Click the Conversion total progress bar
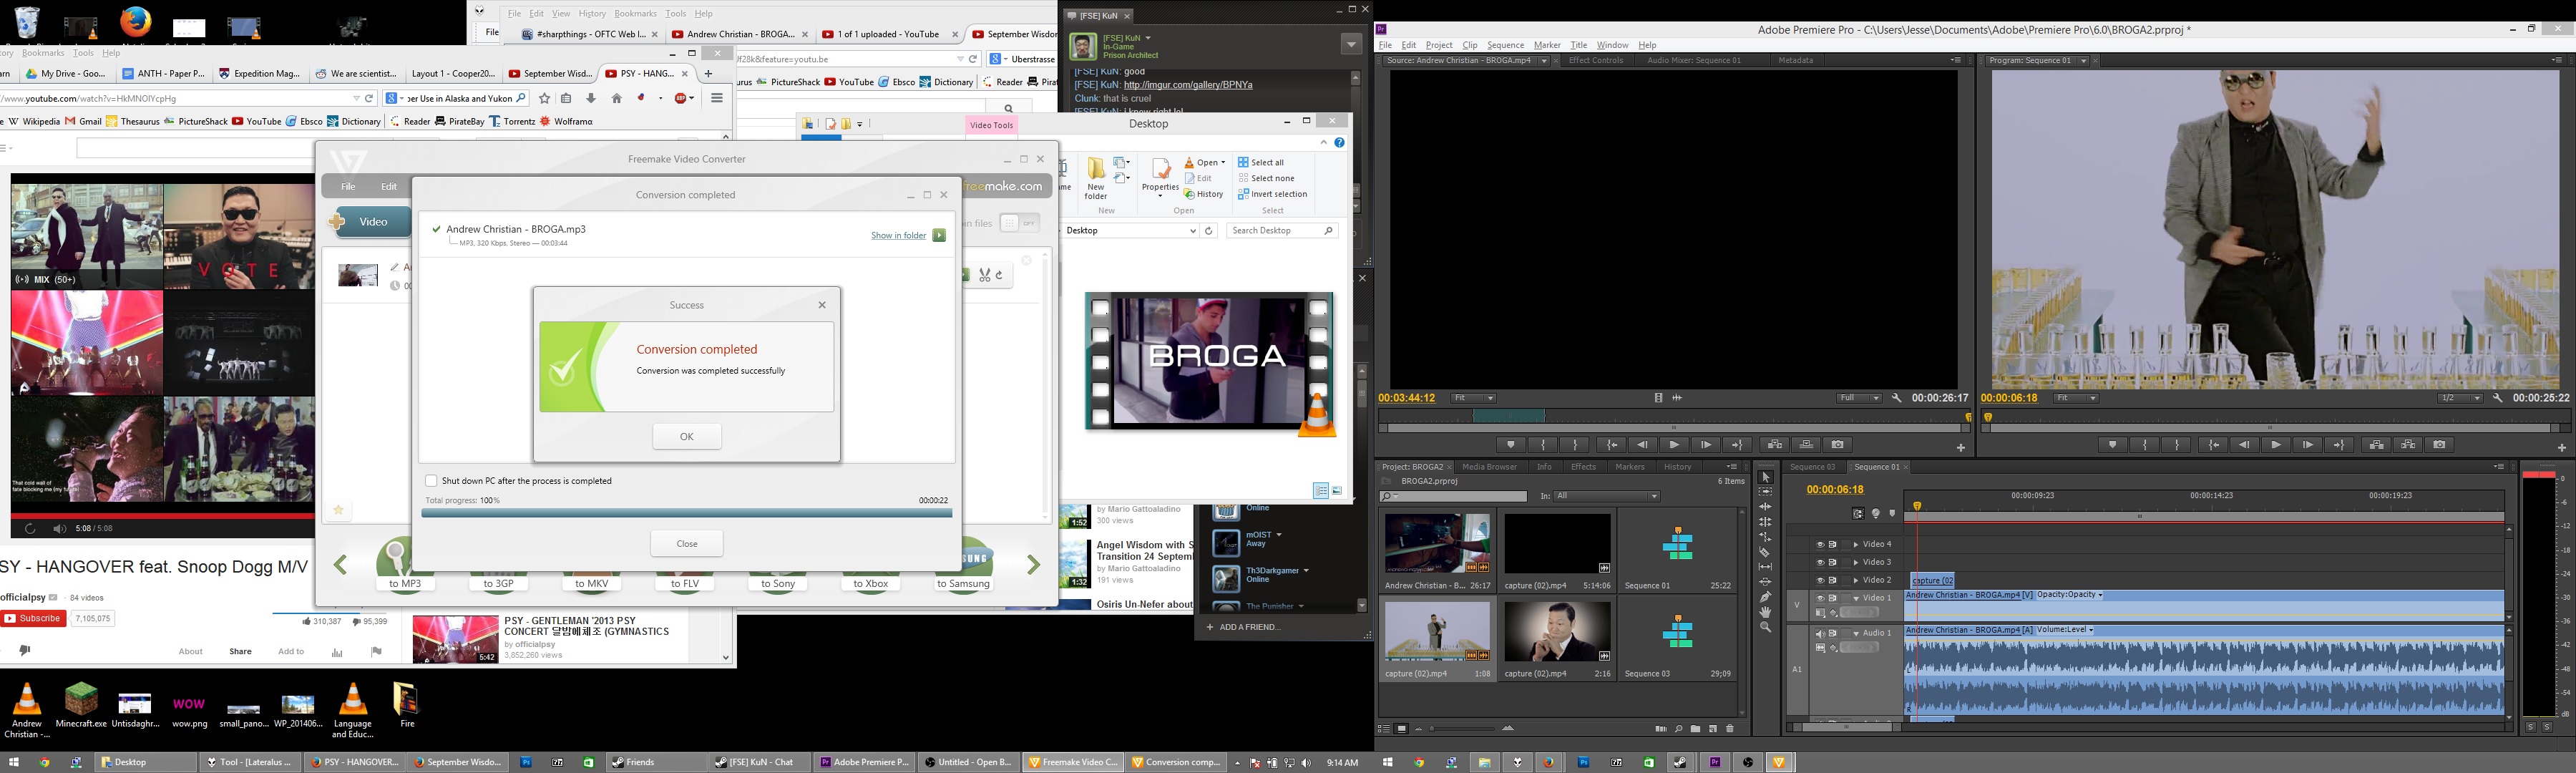Viewport: 2576px width, 773px height. coord(686,513)
